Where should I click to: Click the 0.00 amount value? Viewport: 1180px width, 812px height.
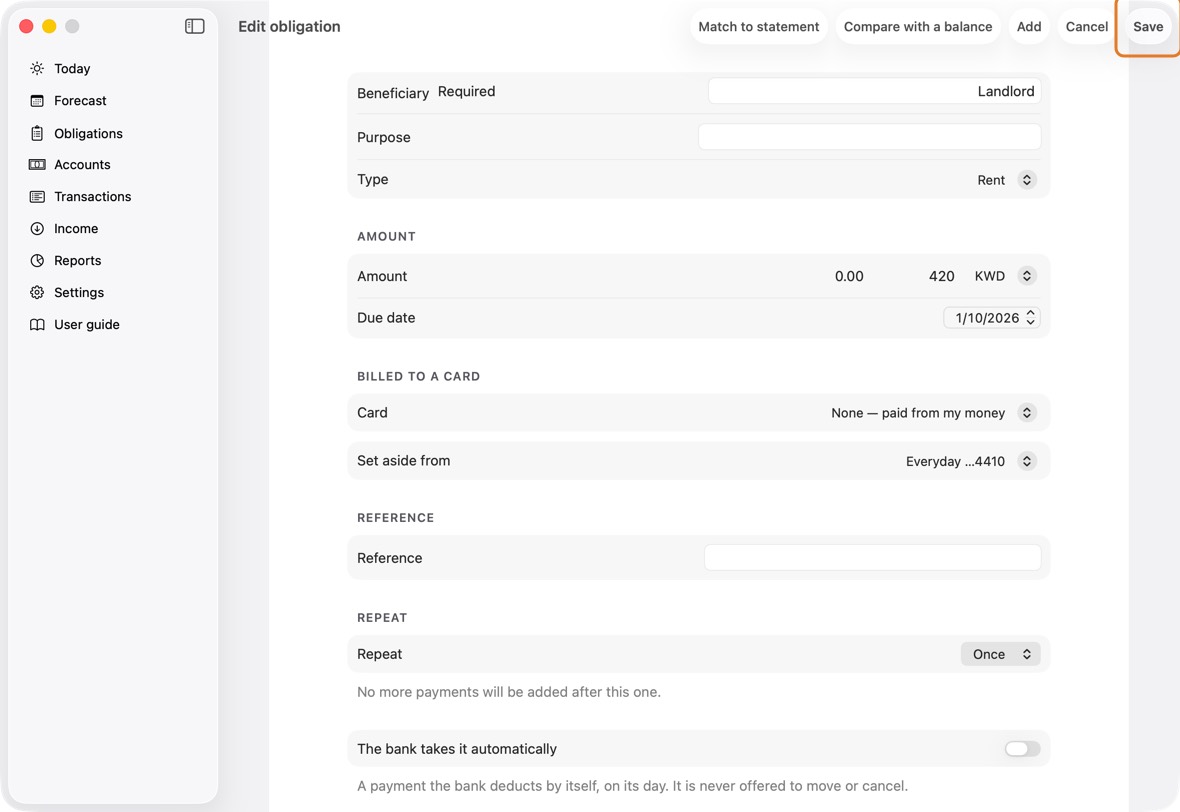(x=849, y=276)
